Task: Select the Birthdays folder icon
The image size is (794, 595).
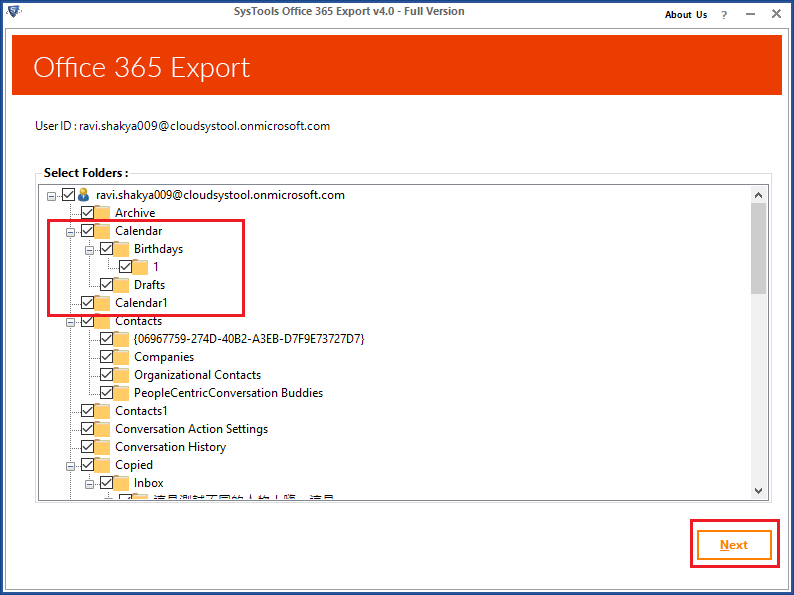Action: tap(121, 249)
